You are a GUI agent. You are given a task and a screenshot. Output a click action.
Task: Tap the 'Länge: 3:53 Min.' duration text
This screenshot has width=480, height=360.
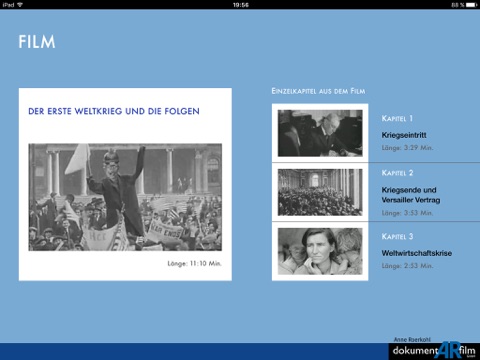[x=407, y=213]
